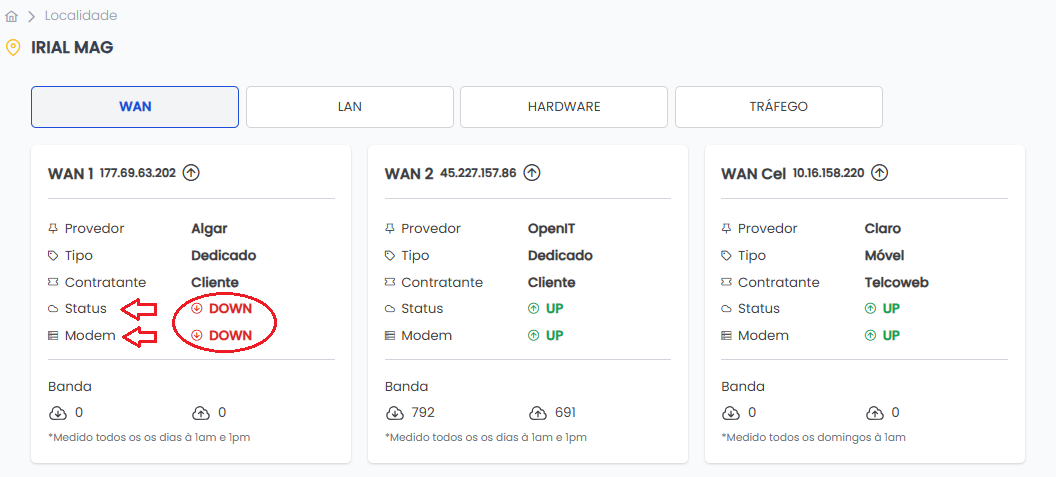Click the up-arrow icon next to WAN 2 IP
The image size is (1056, 477).
tap(532, 173)
